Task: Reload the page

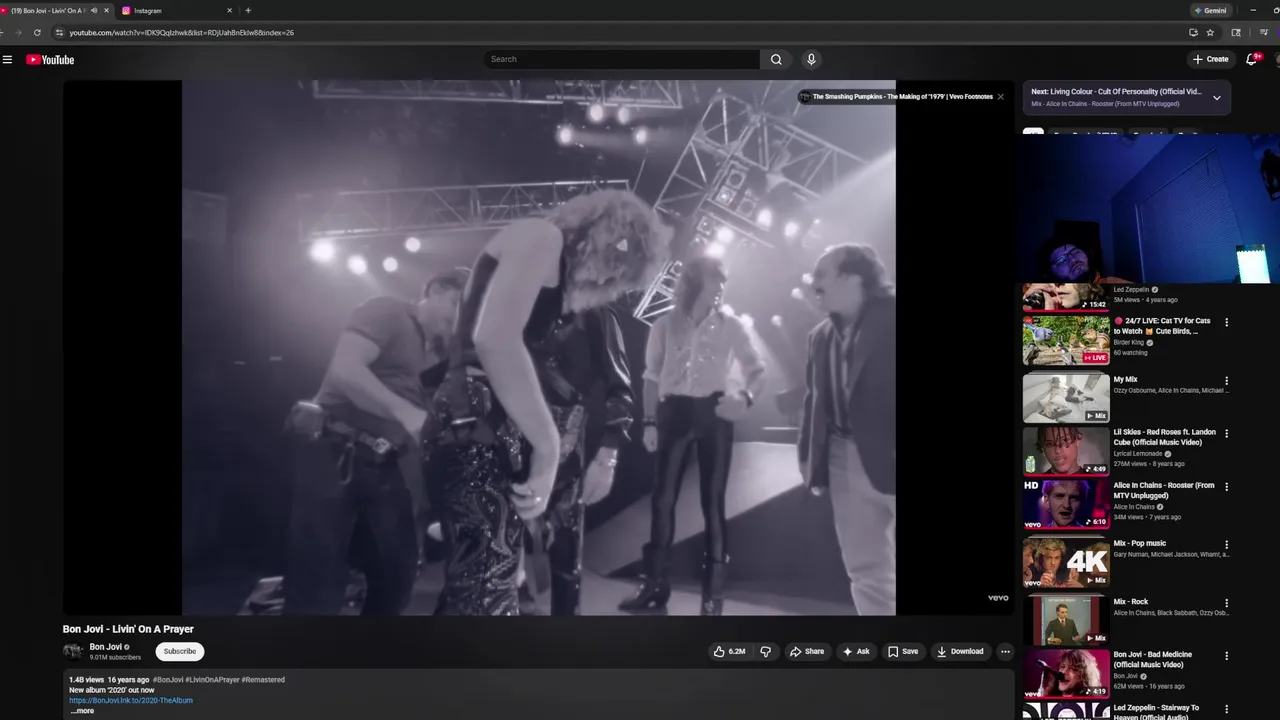Action: (37, 32)
